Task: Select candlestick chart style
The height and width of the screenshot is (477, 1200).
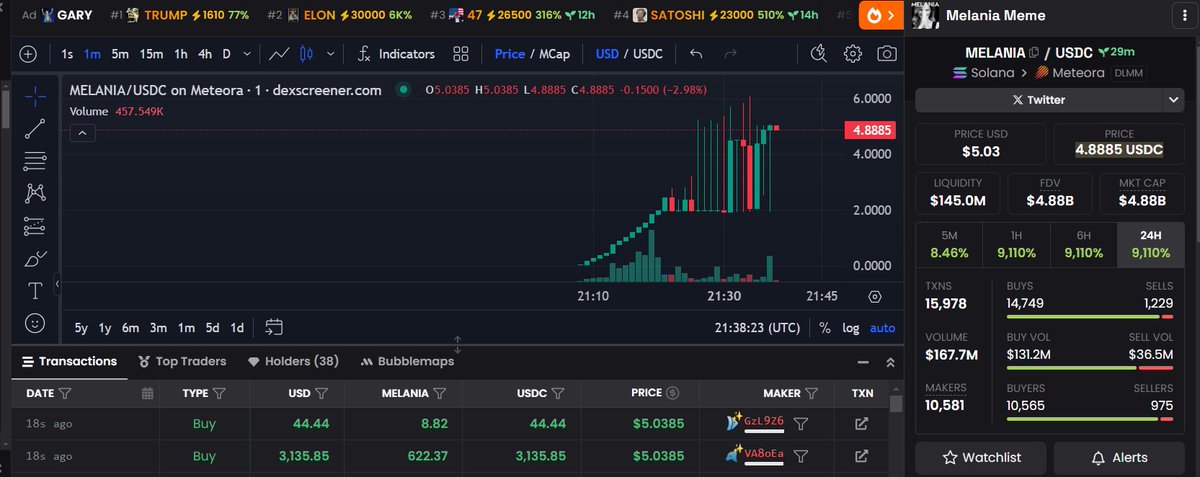Action: 306,54
